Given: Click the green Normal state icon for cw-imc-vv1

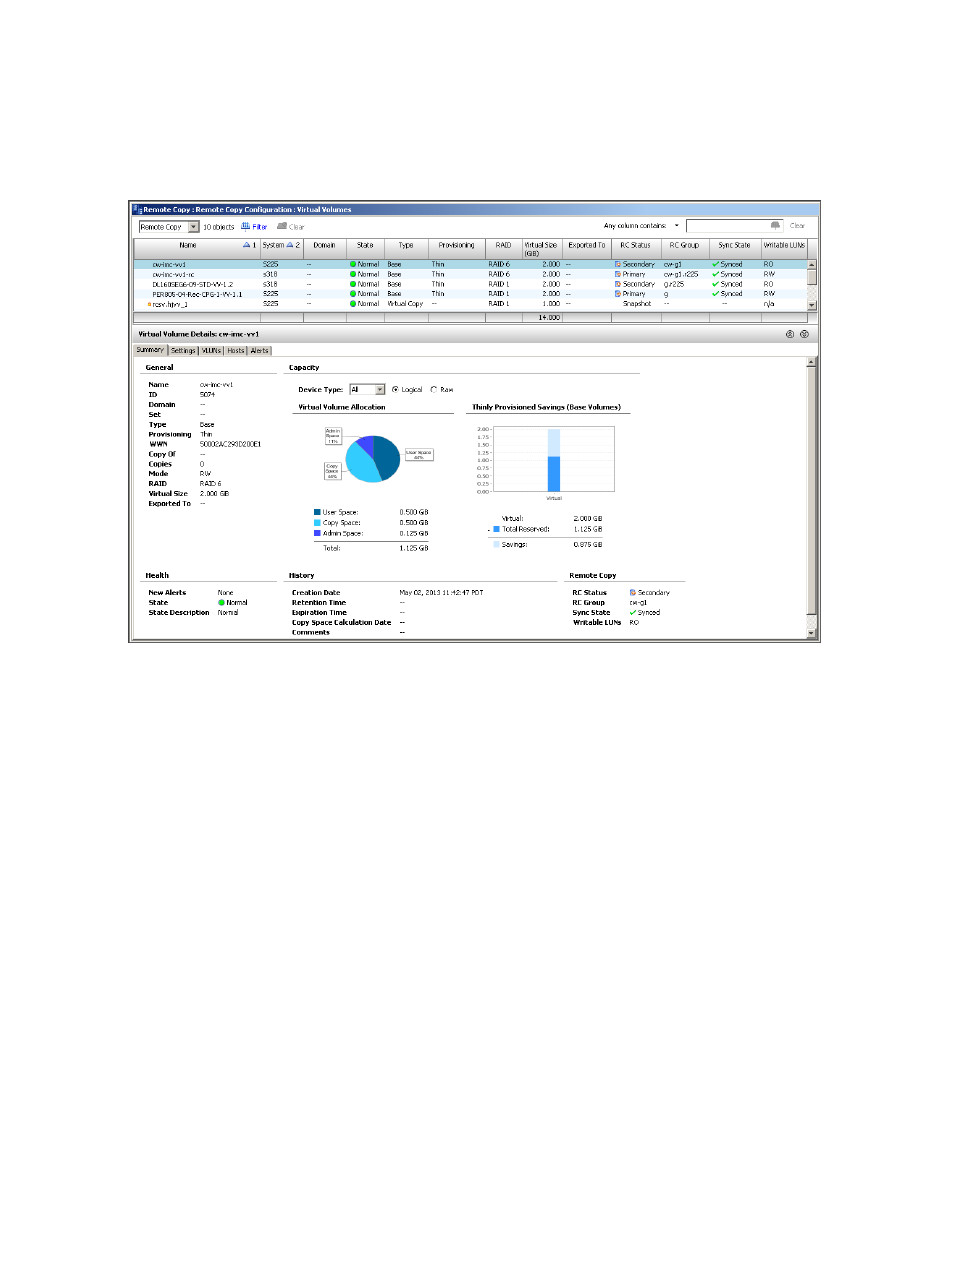Looking at the screenshot, I should [353, 264].
